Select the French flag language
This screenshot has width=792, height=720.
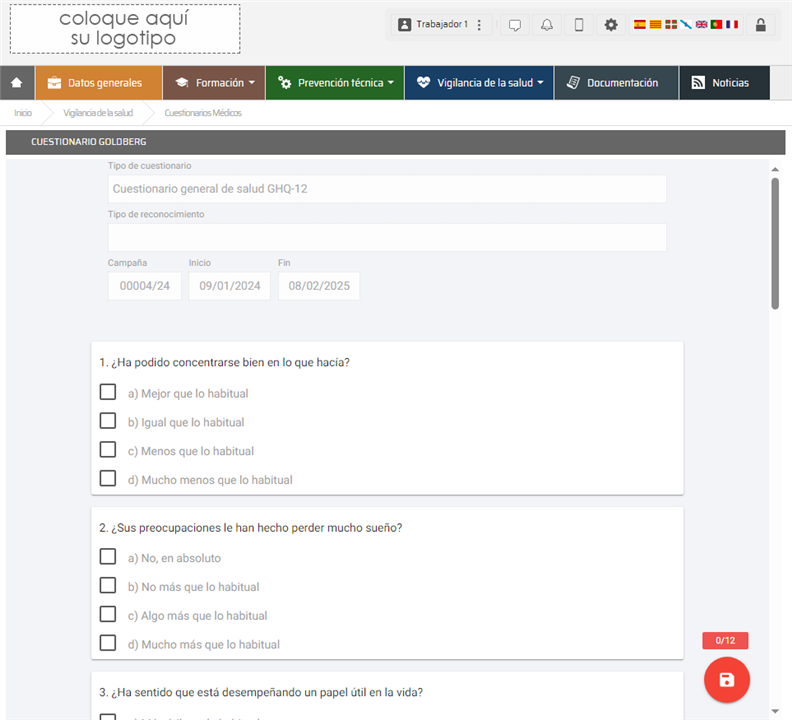pyautogui.click(x=732, y=24)
